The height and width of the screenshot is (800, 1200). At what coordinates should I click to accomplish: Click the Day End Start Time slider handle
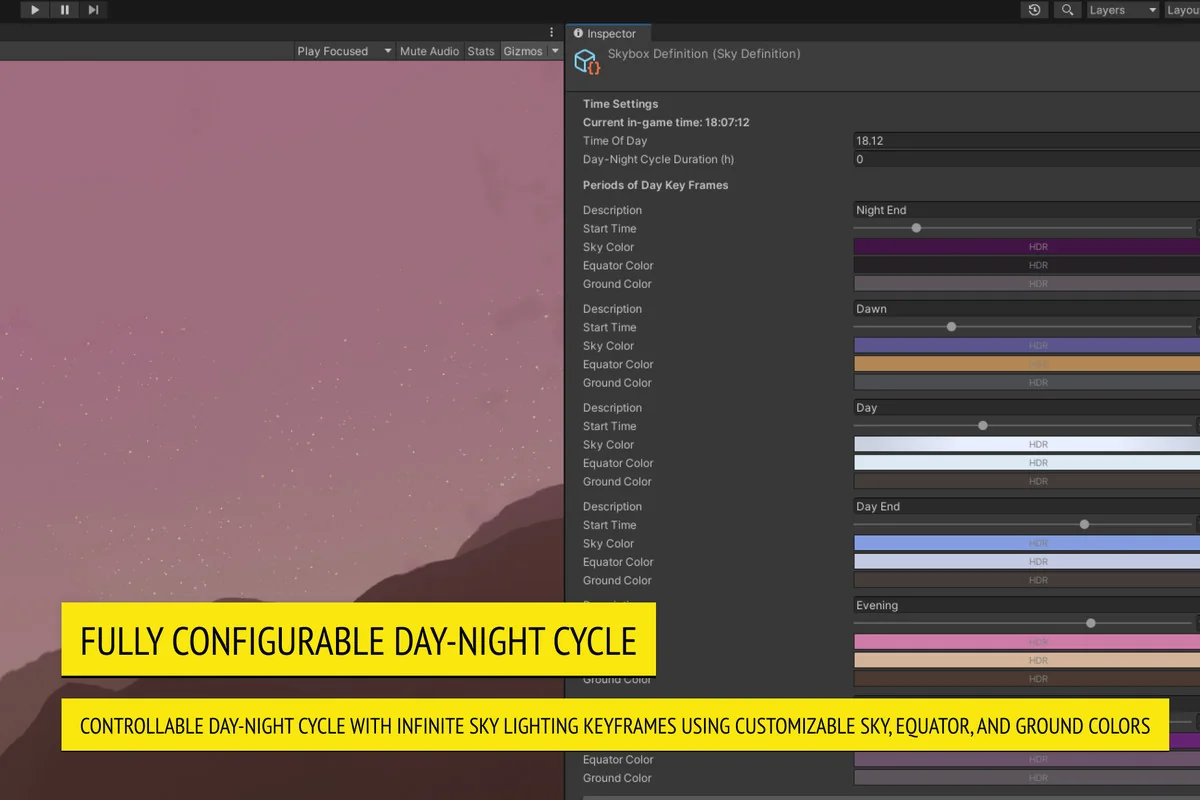click(x=1084, y=525)
